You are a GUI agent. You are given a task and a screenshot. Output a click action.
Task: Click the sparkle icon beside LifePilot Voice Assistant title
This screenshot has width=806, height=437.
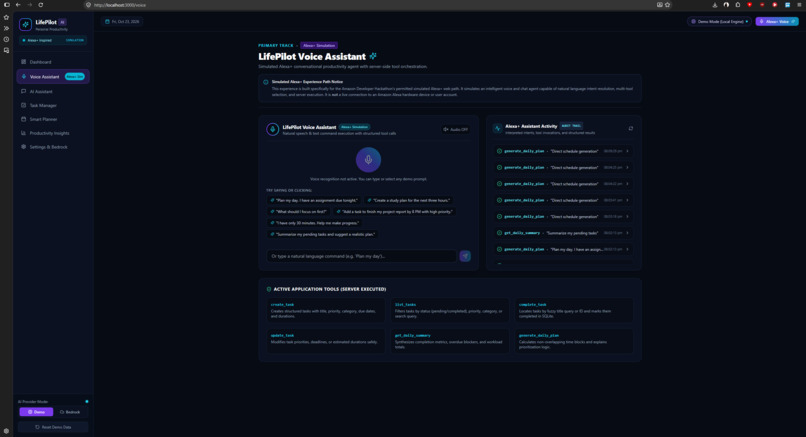click(373, 56)
